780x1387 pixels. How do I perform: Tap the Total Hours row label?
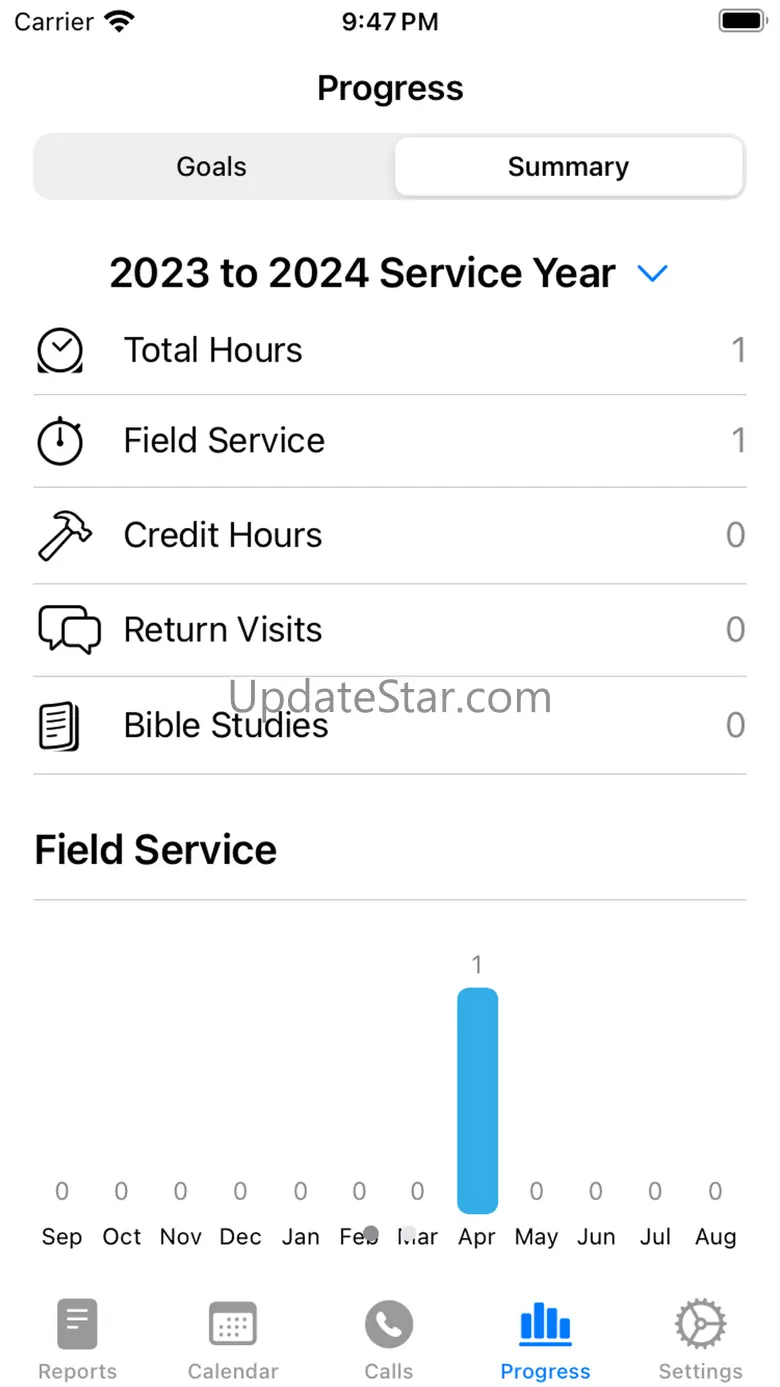point(213,351)
